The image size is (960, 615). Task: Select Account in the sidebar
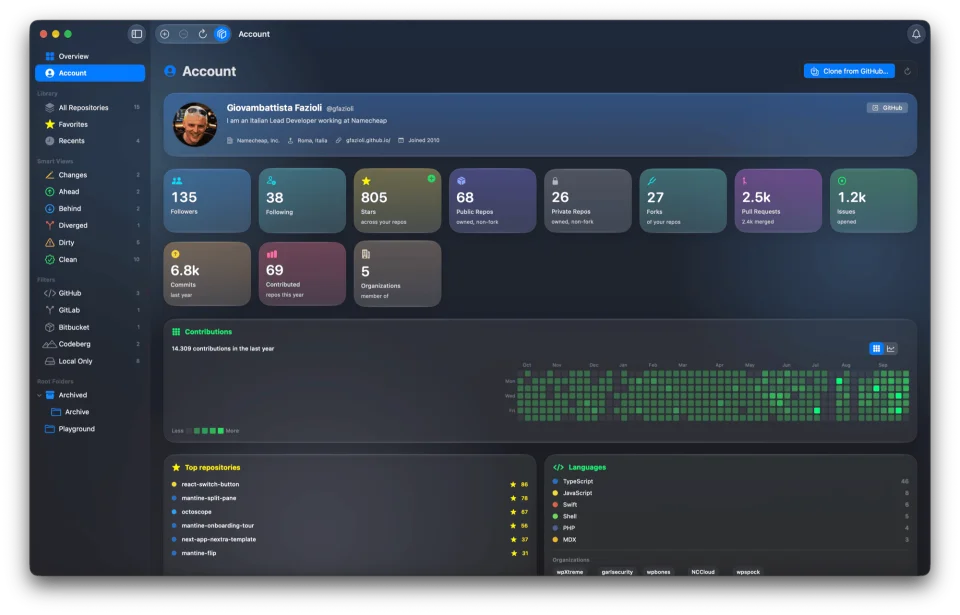click(90, 73)
